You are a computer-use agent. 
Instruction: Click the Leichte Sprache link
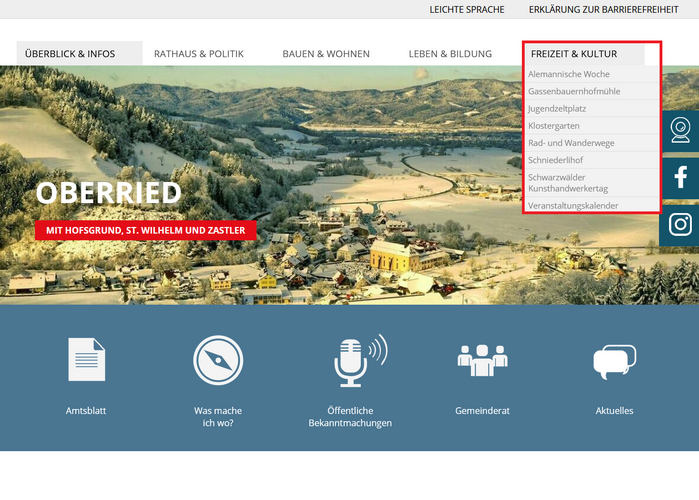(467, 9)
